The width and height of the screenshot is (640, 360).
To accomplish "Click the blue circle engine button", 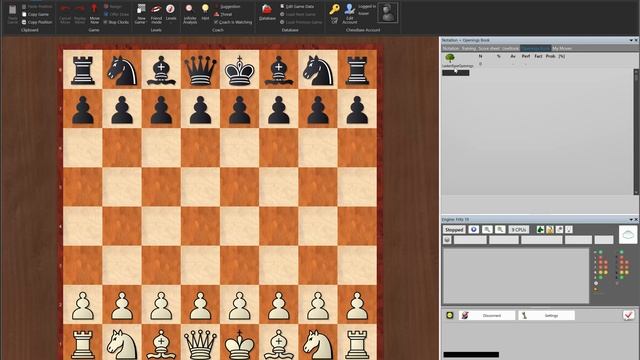I will pyautogui.click(x=473, y=230).
